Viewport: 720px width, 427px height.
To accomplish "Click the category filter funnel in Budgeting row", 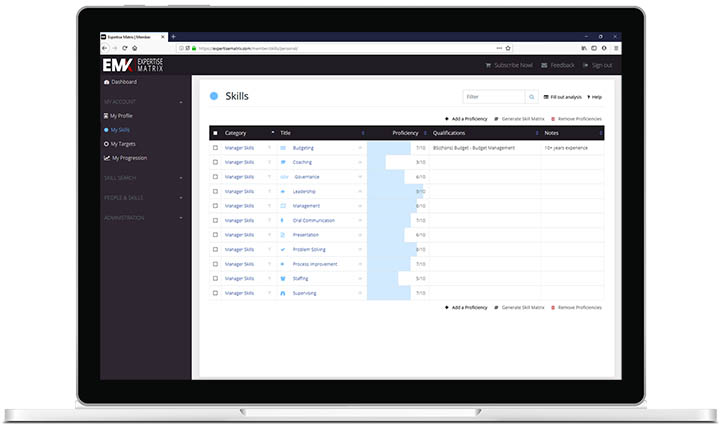I will pos(270,148).
